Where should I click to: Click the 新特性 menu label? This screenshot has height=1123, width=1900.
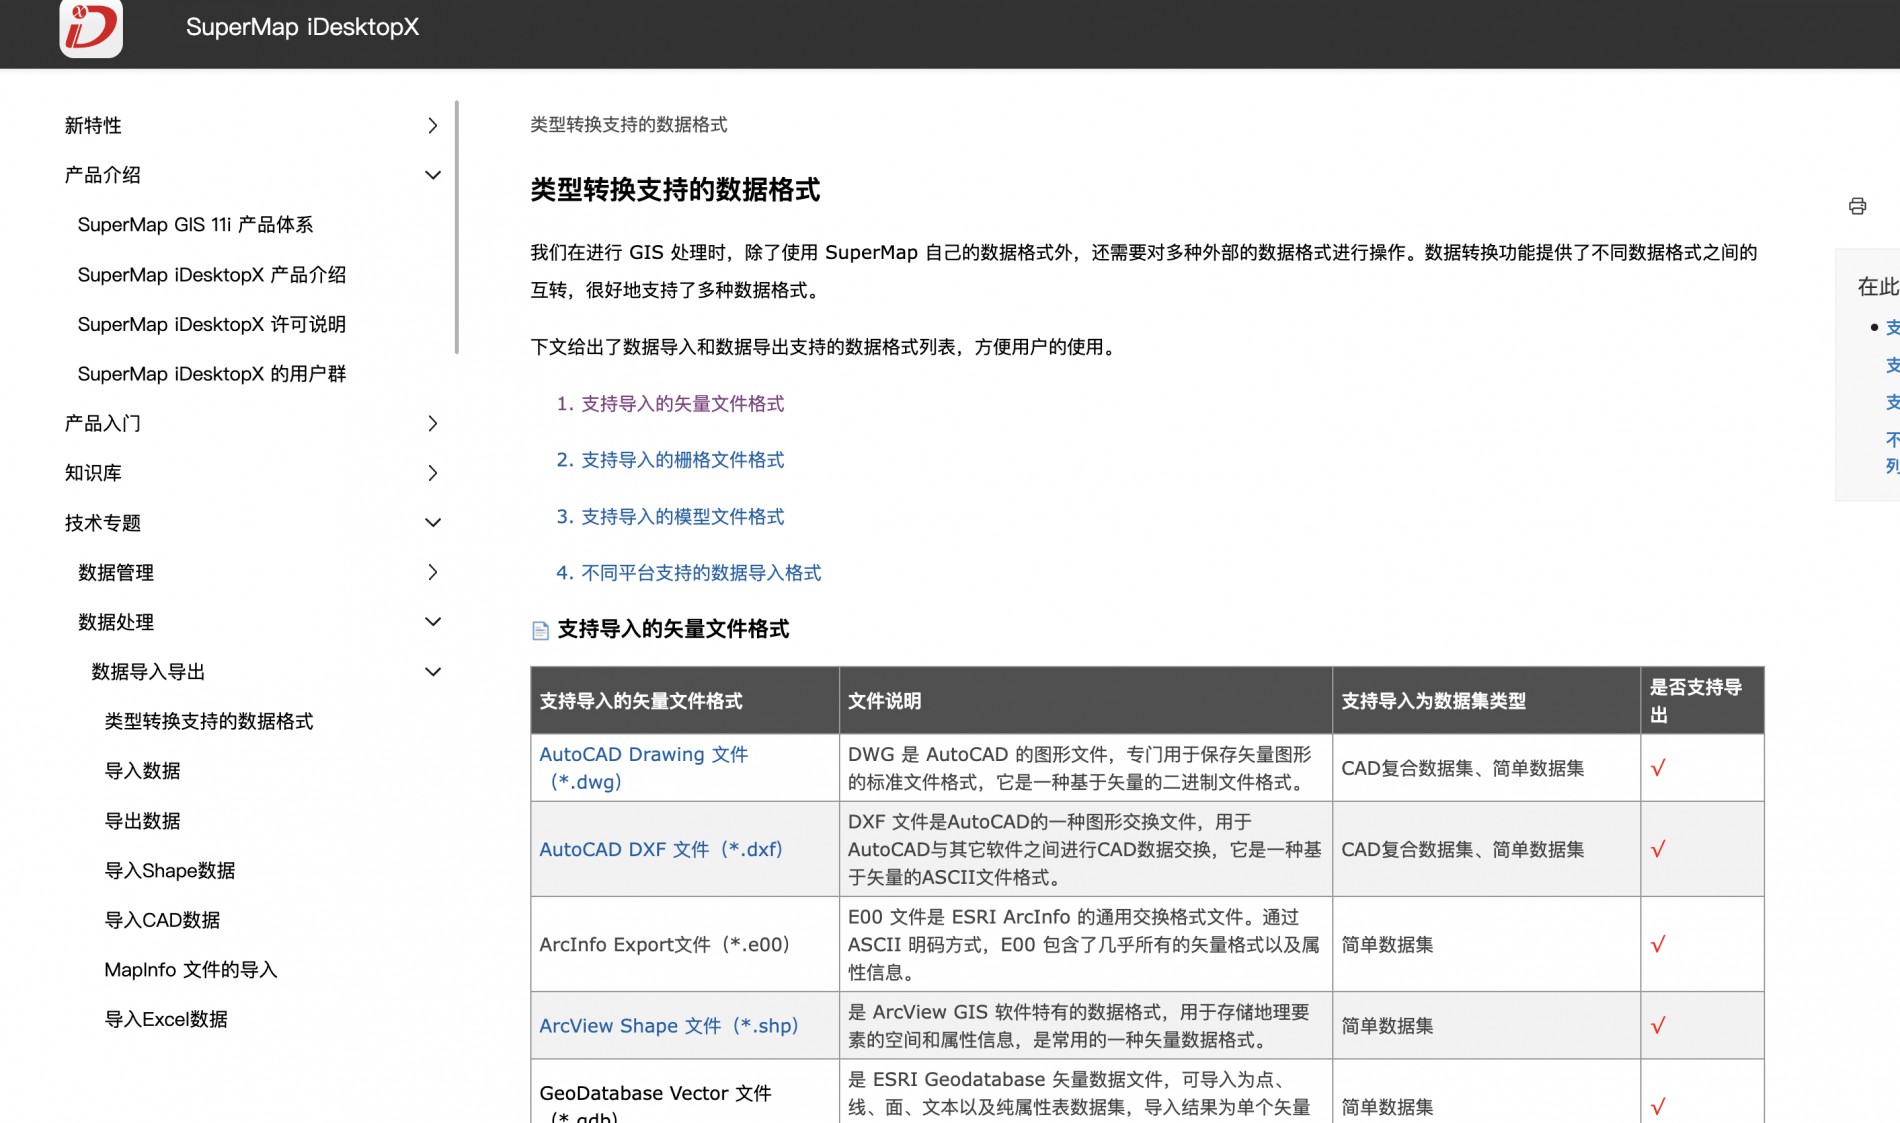coord(93,125)
